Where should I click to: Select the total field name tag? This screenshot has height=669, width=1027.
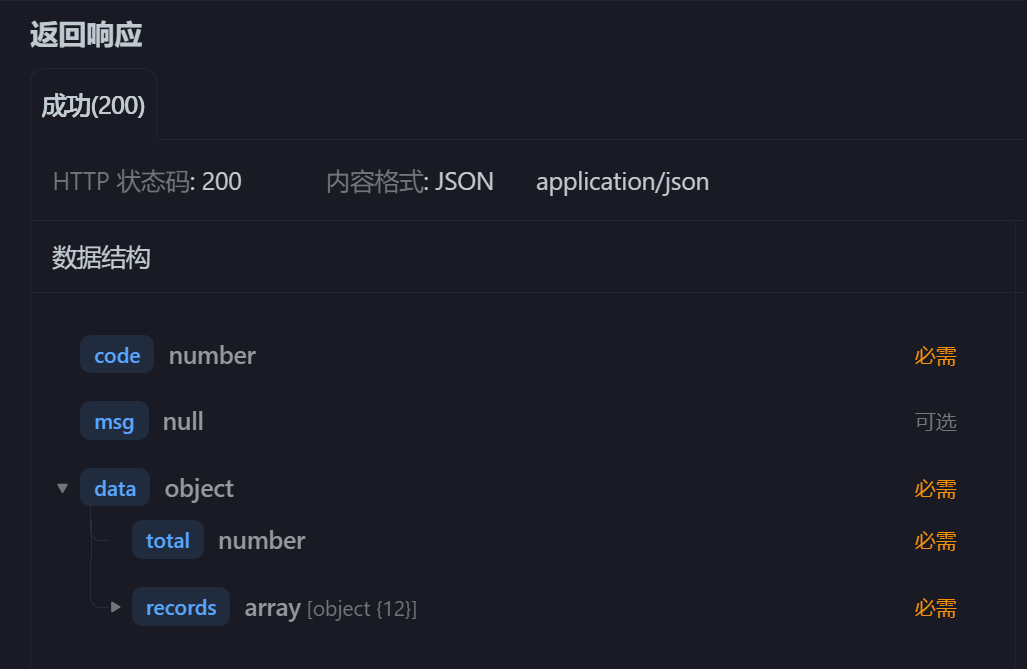pos(168,540)
